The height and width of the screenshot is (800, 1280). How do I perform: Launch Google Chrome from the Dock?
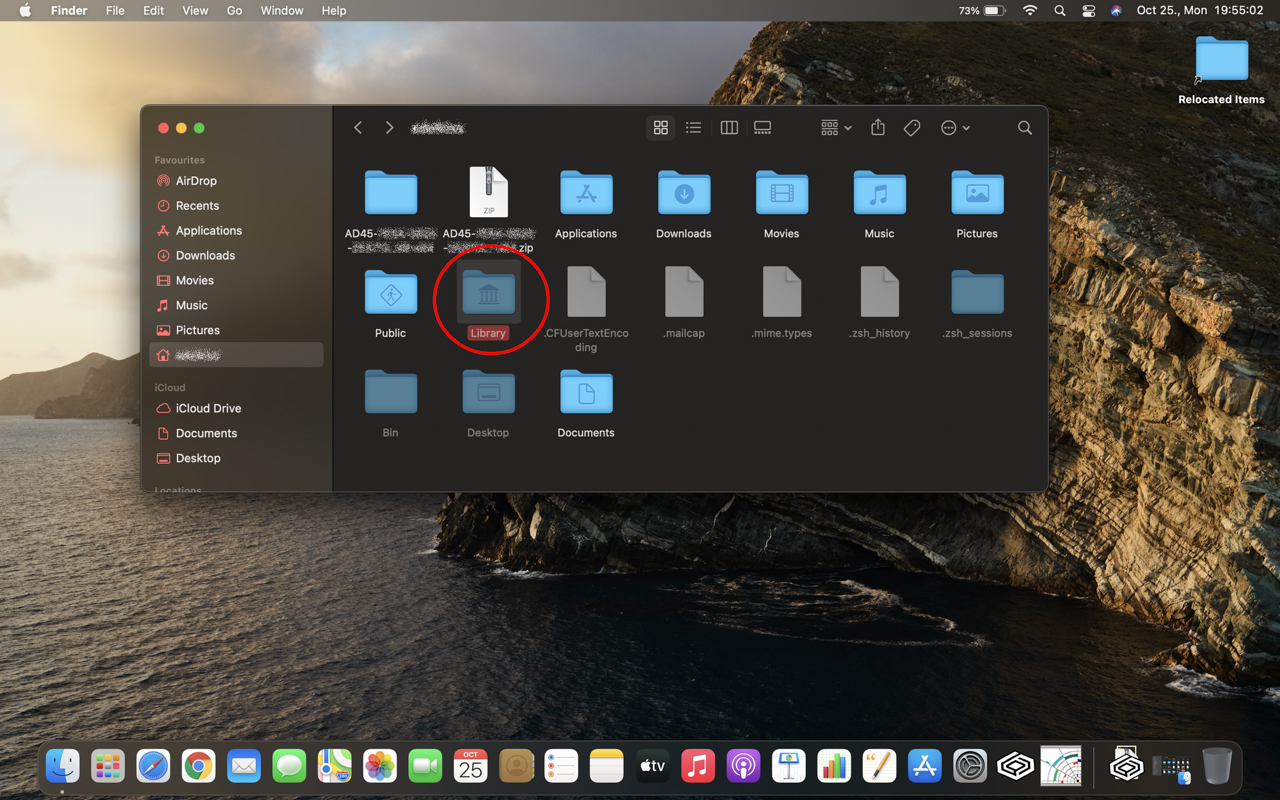[199, 767]
